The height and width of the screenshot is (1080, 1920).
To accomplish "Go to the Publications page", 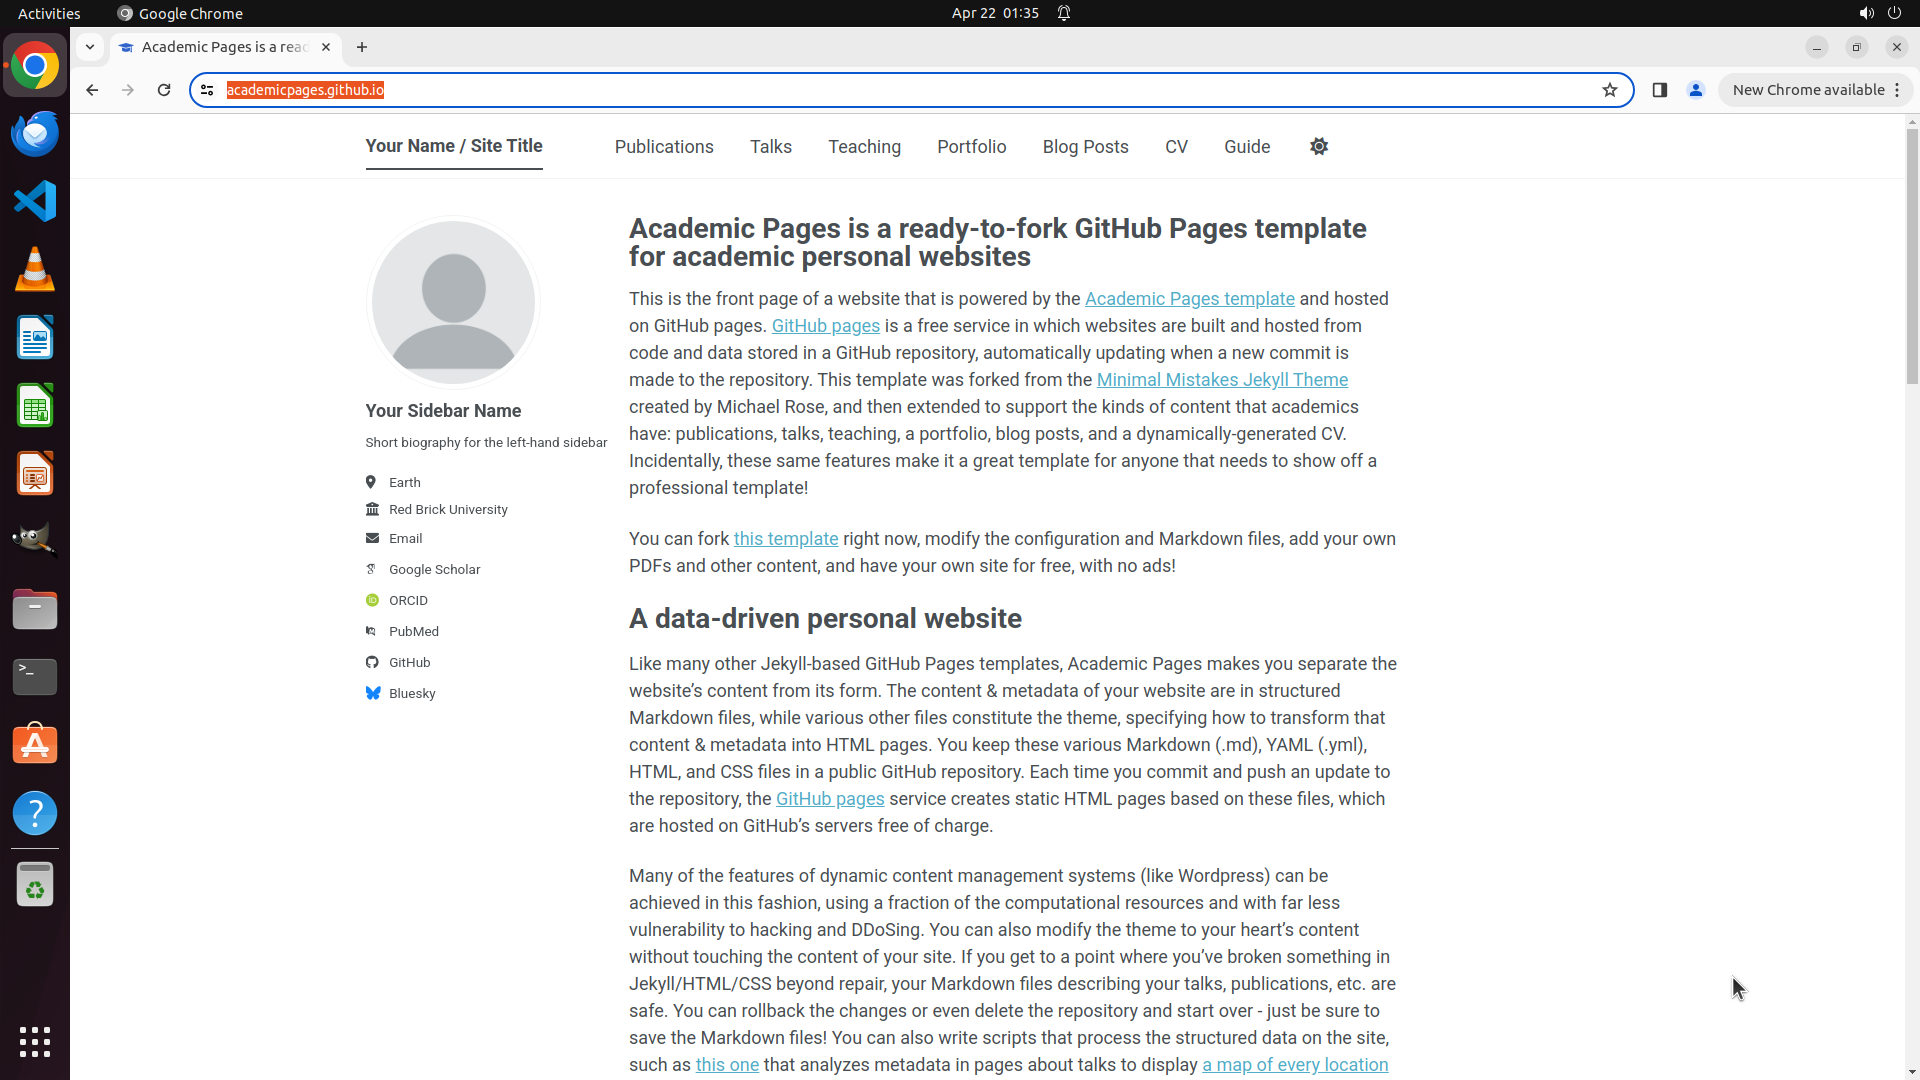I will coord(664,147).
